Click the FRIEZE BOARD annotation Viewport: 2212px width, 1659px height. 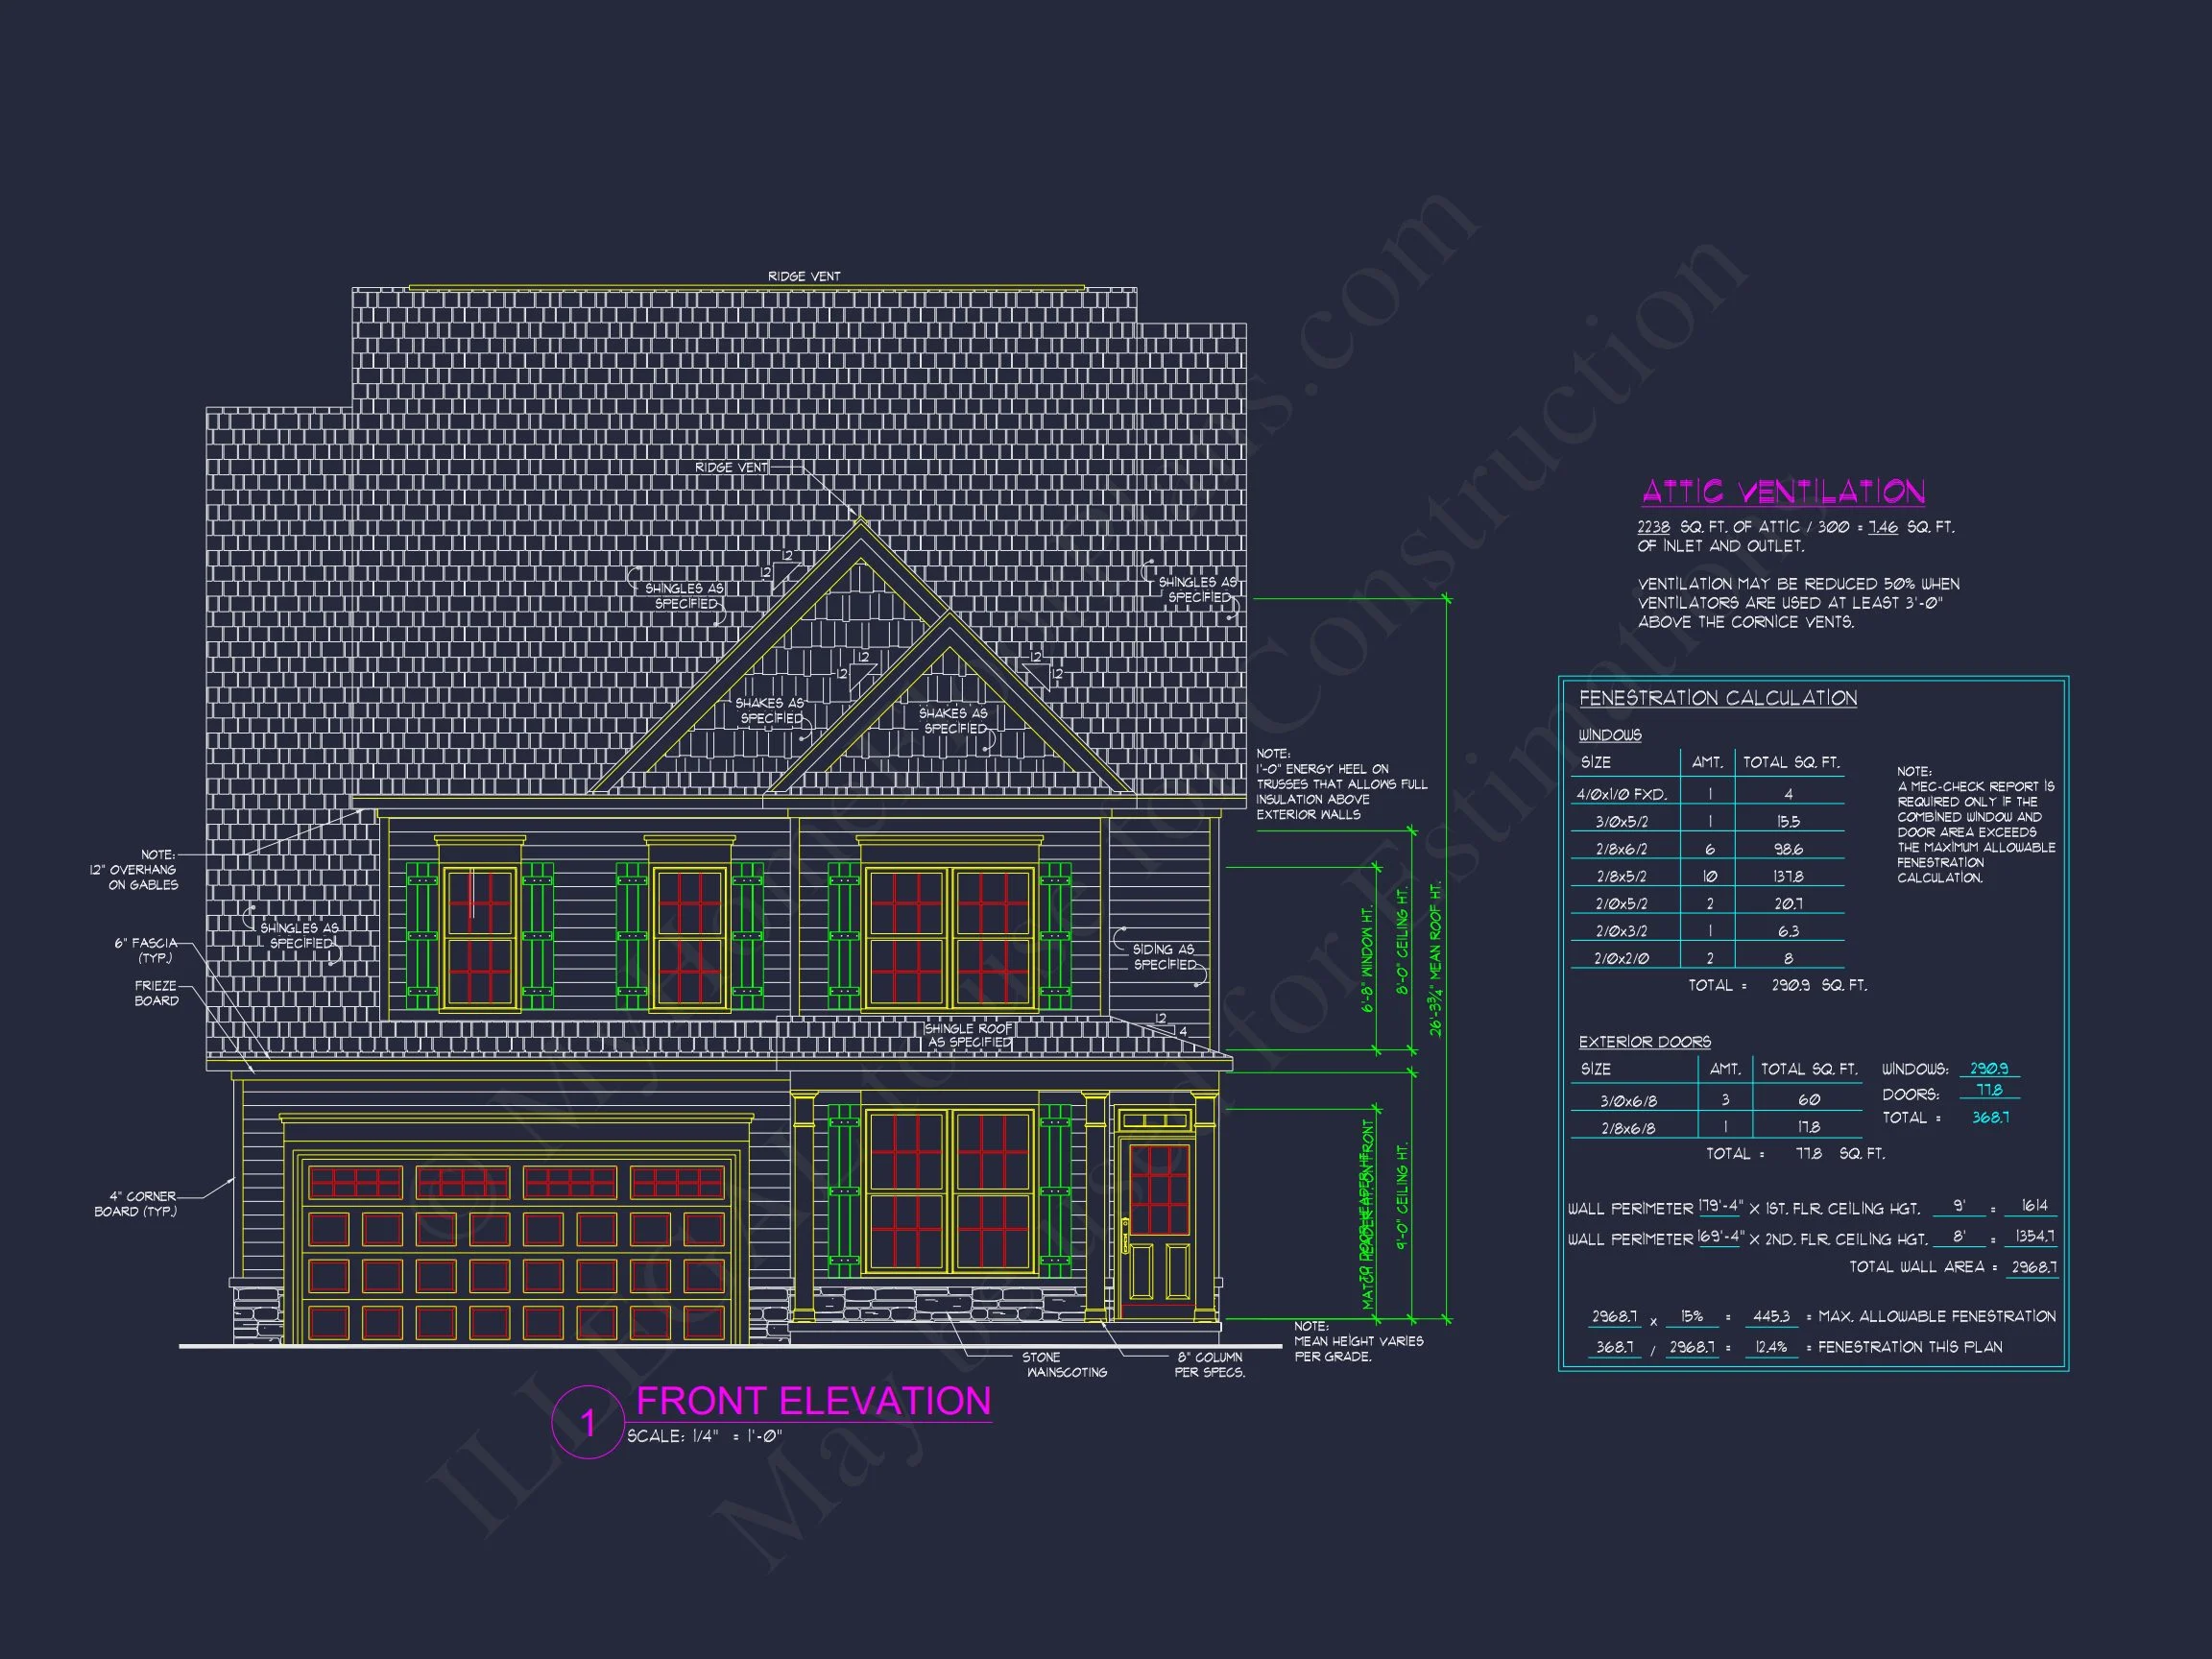coord(156,993)
